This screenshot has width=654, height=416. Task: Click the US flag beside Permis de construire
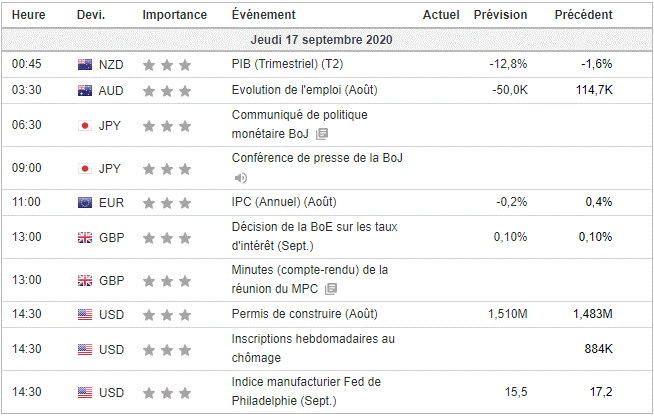pos(85,315)
